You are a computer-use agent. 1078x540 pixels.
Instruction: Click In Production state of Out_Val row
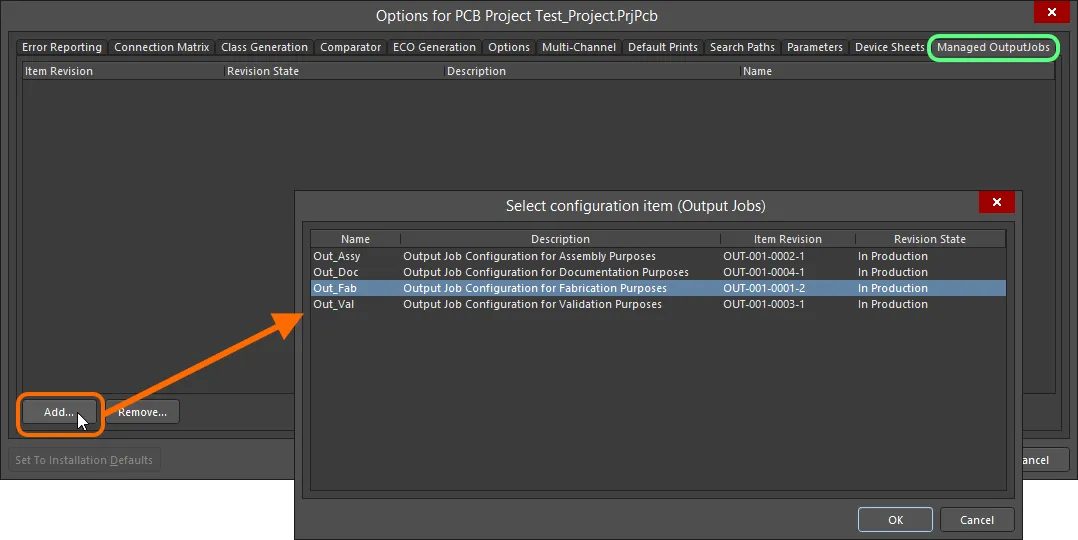[x=892, y=304]
